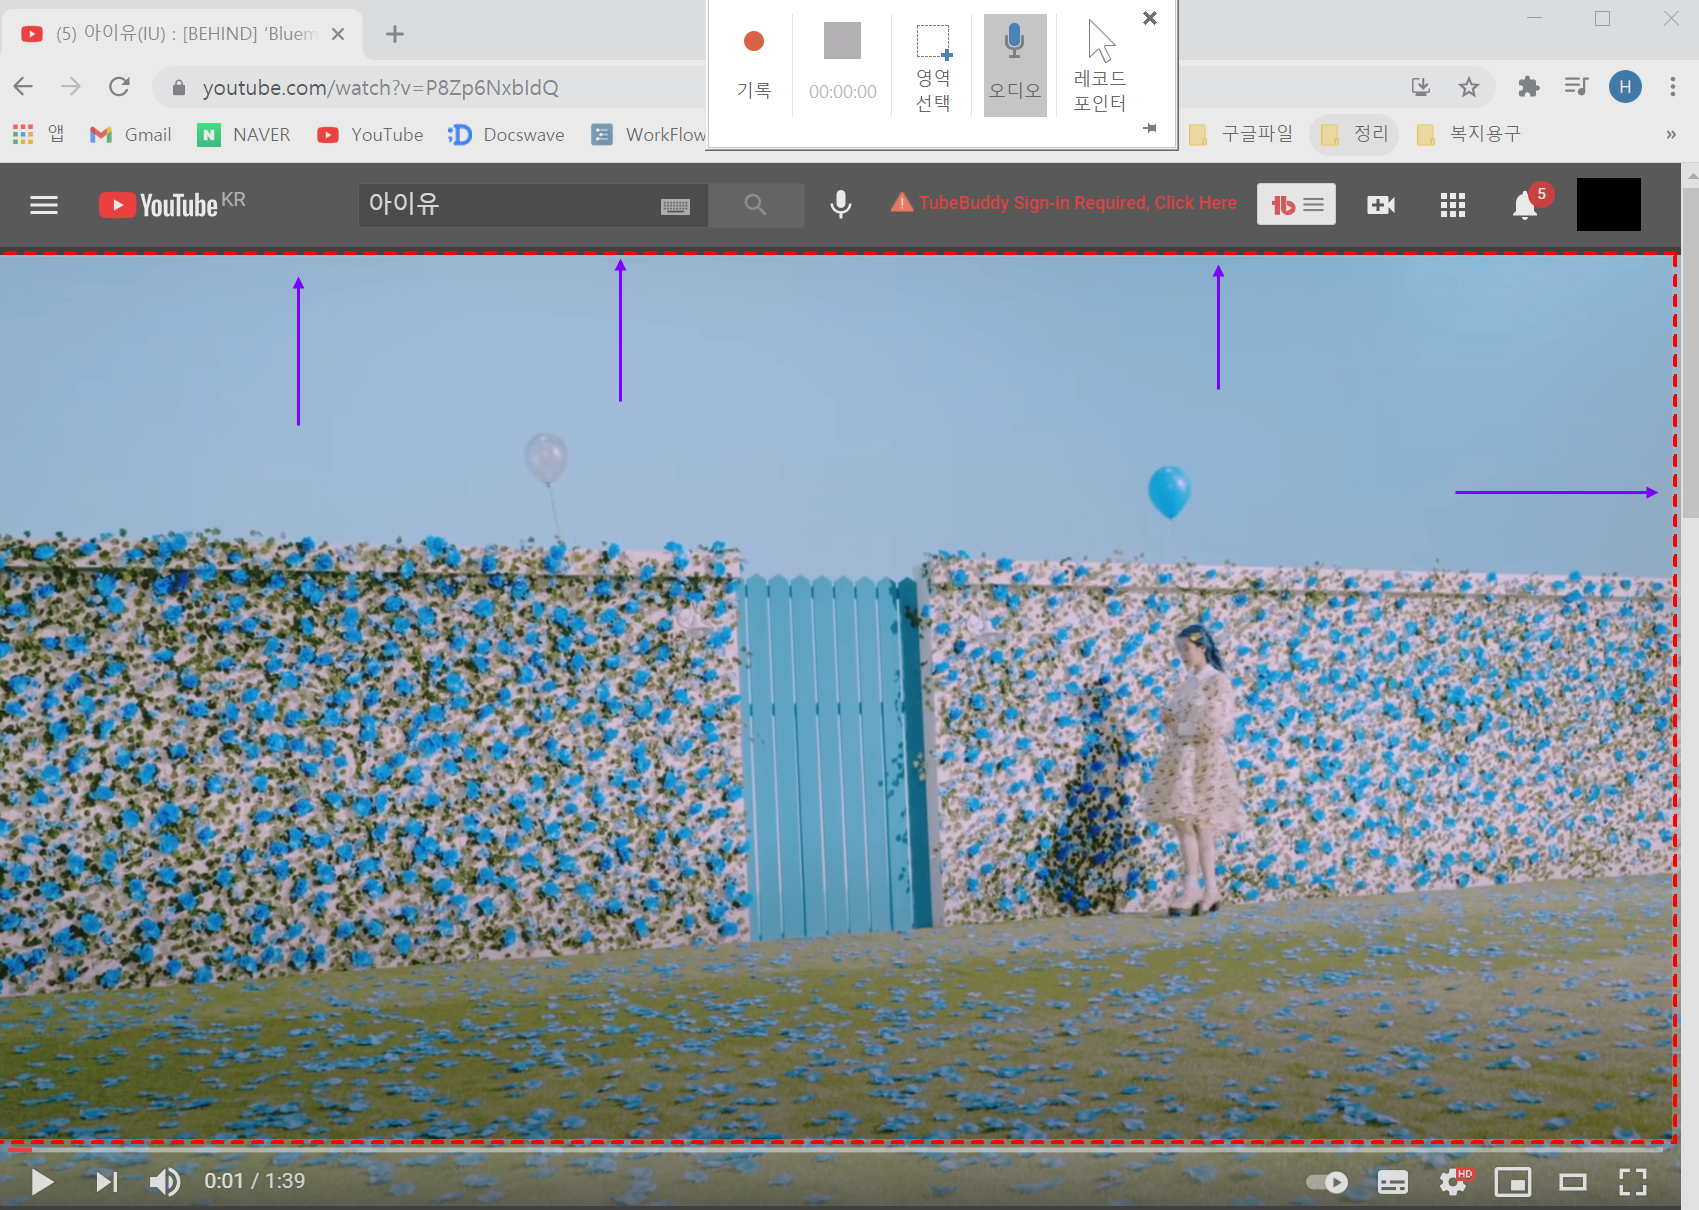This screenshot has height=1210, width=1699.
Task: Open the NAVER bookmark
Action: [x=244, y=134]
